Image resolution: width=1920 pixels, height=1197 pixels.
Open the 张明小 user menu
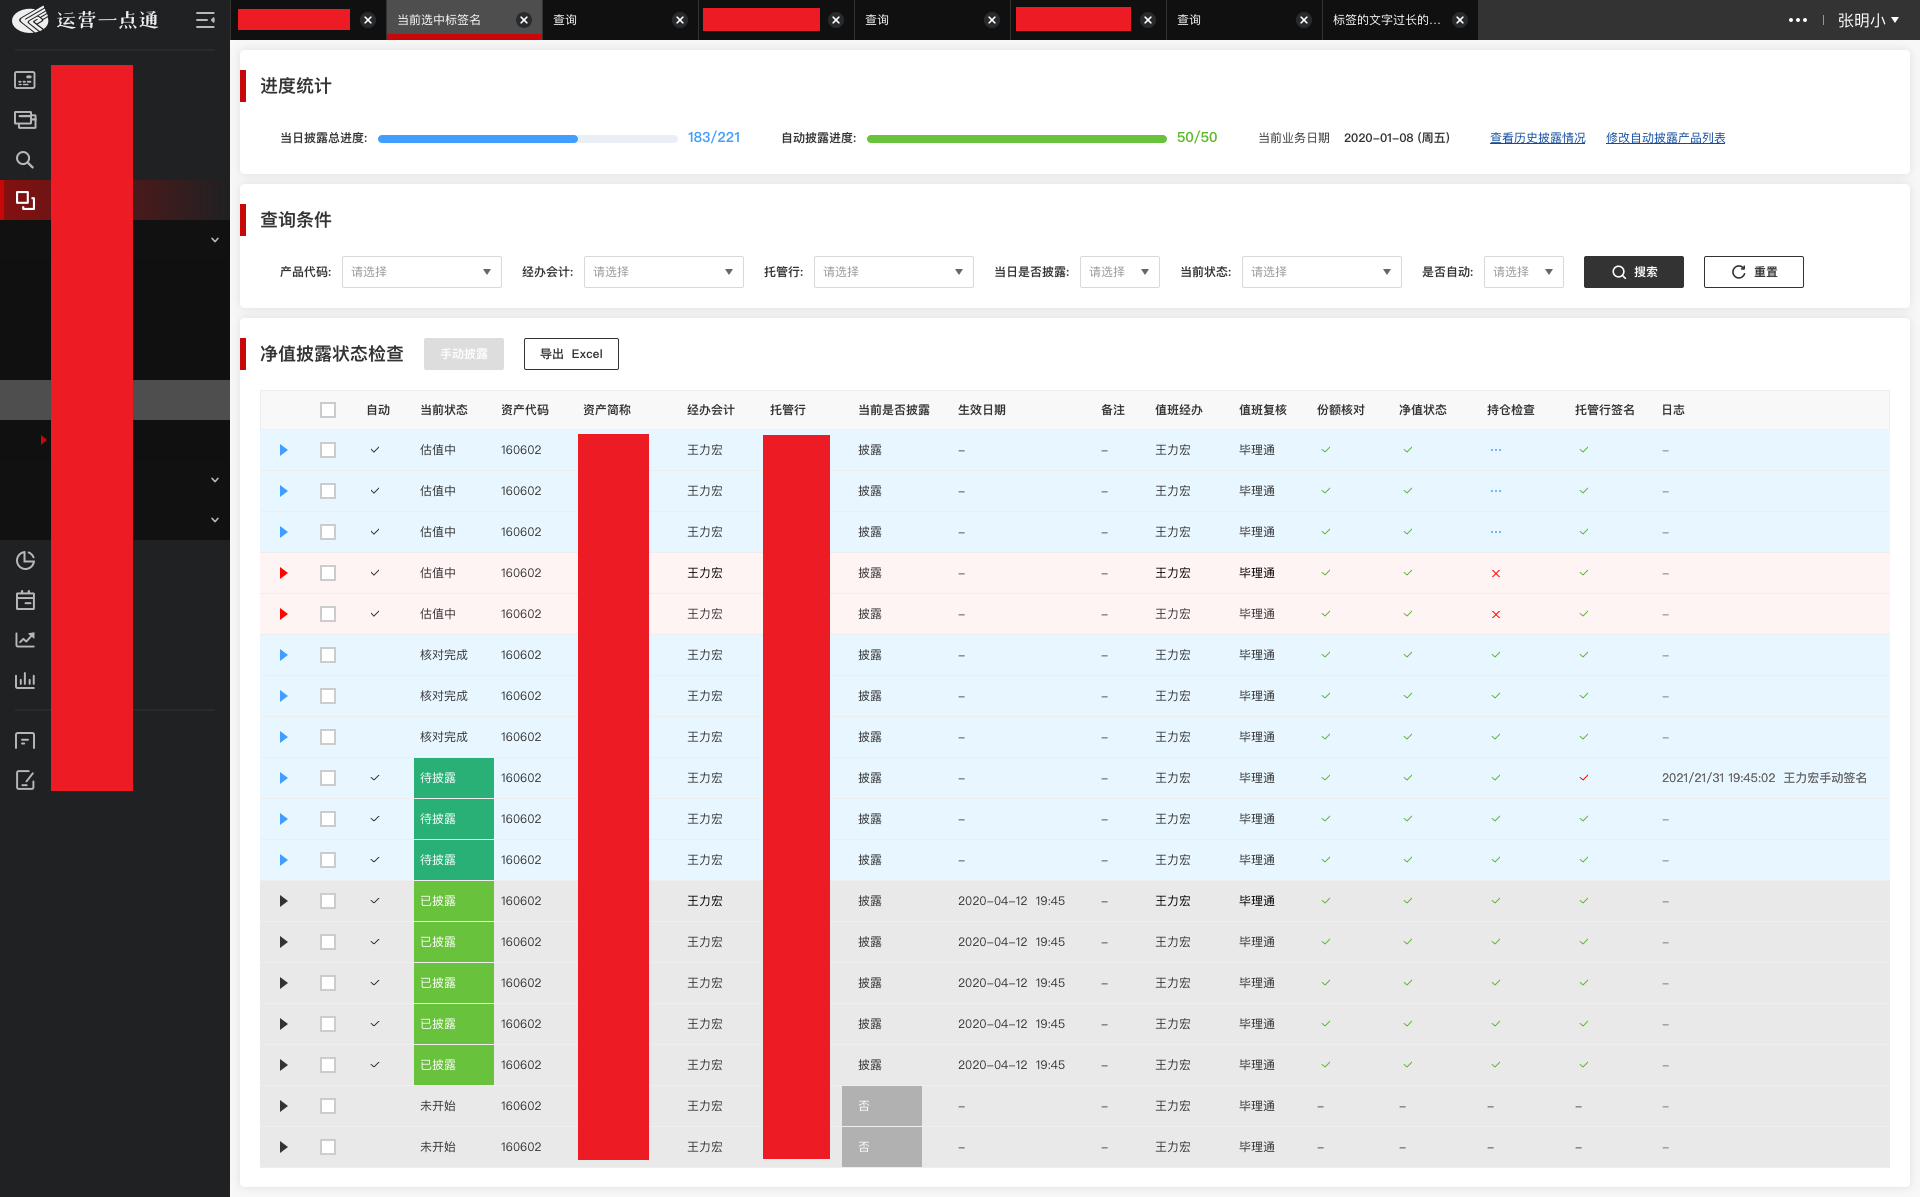click(x=1868, y=20)
